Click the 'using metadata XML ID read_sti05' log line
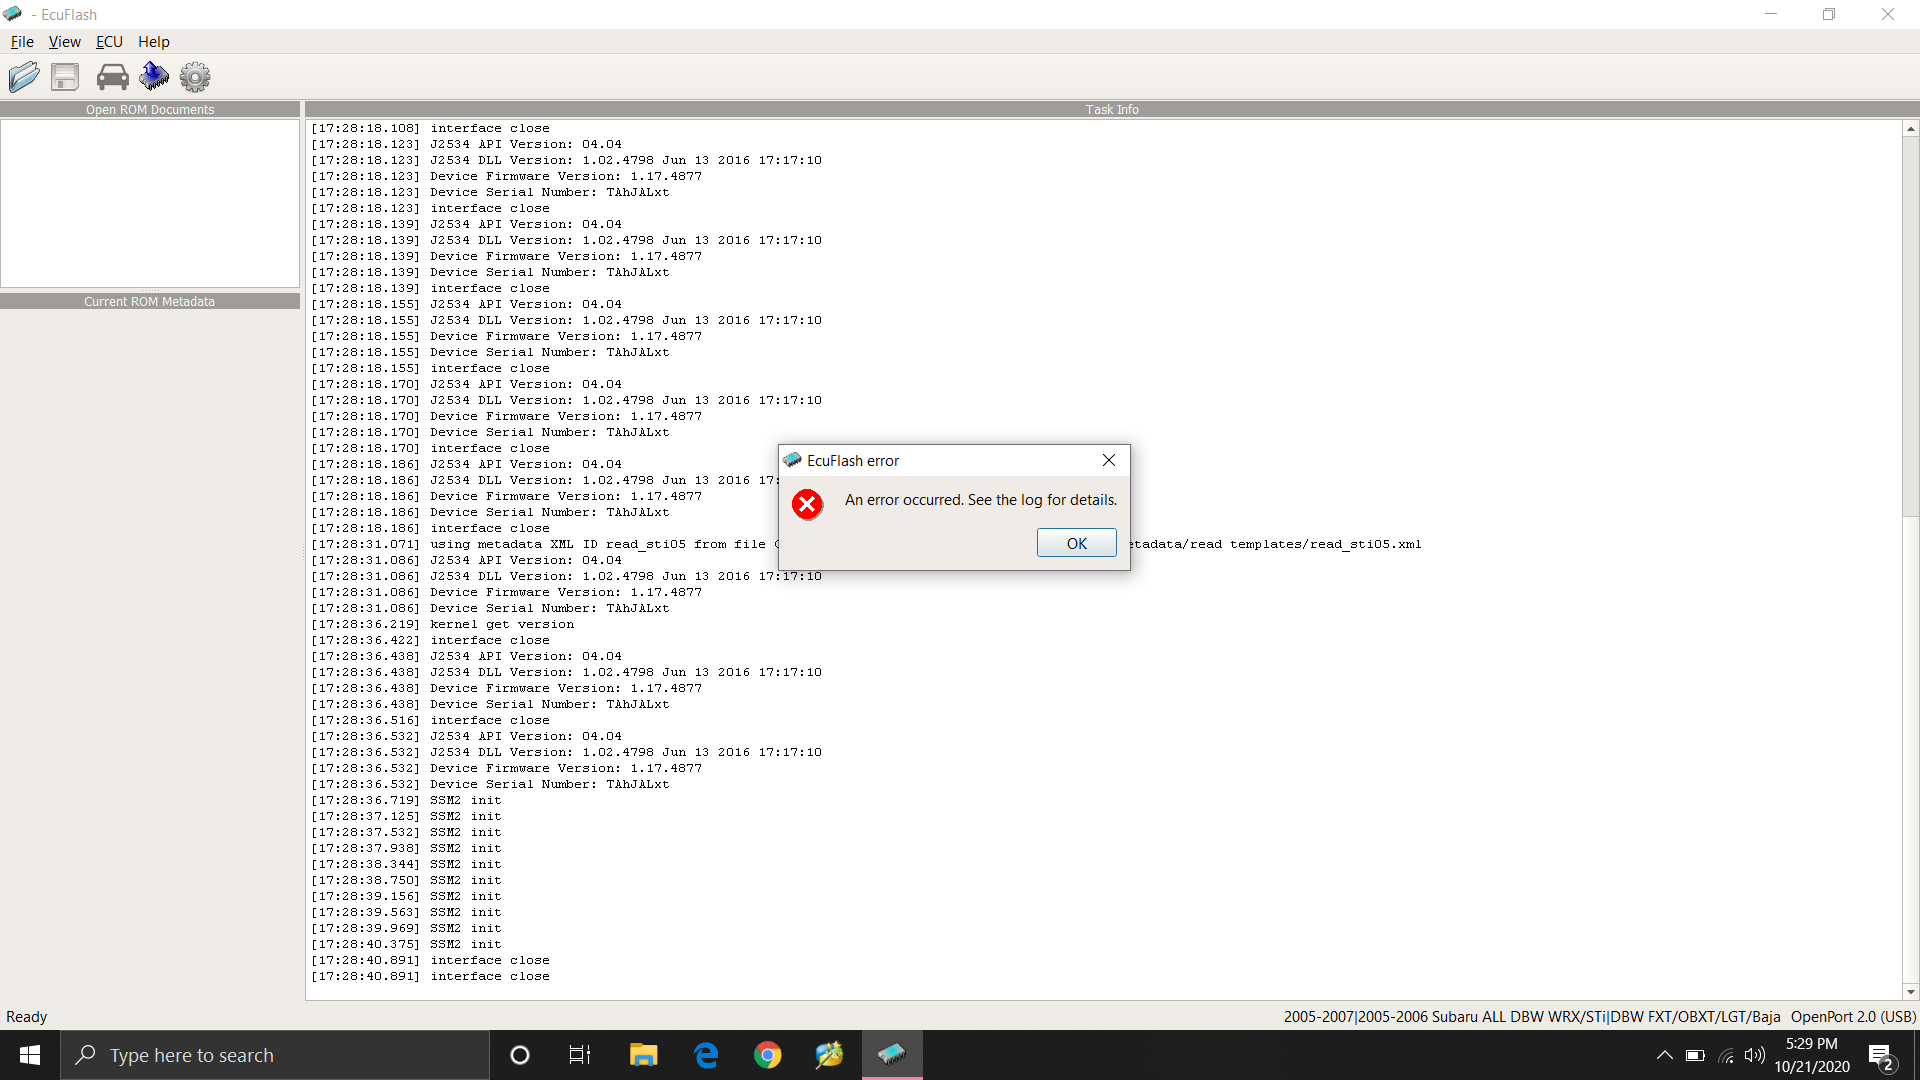This screenshot has height=1080, width=1920. (866, 544)
